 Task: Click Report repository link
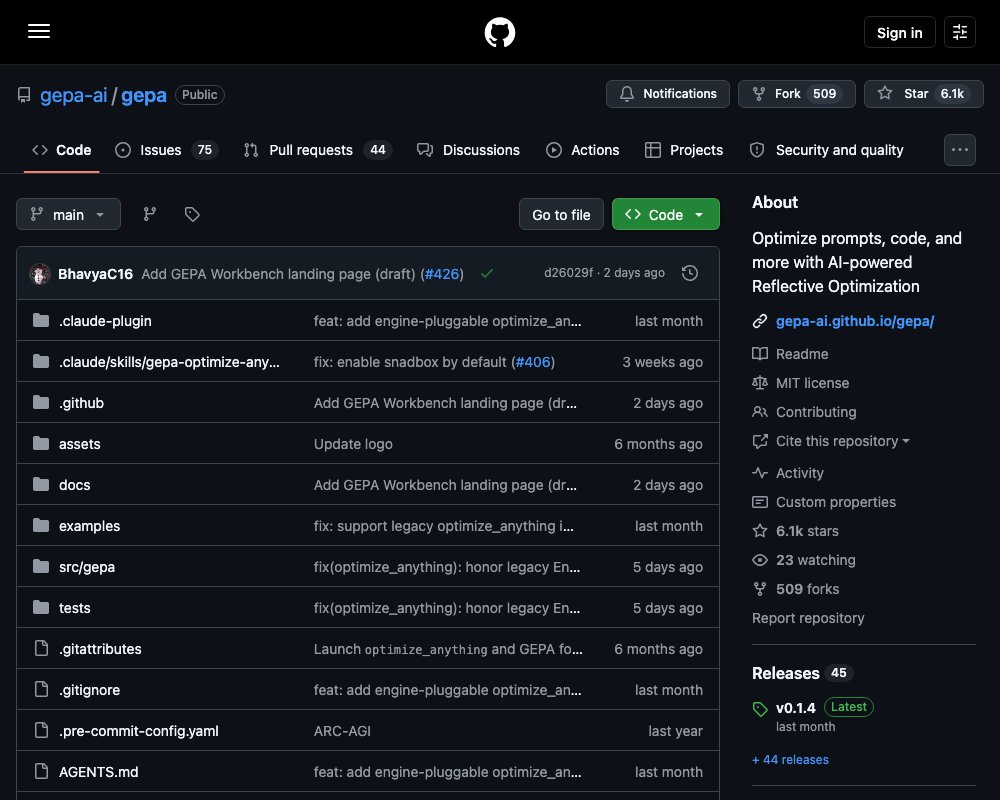click(808, 618)
